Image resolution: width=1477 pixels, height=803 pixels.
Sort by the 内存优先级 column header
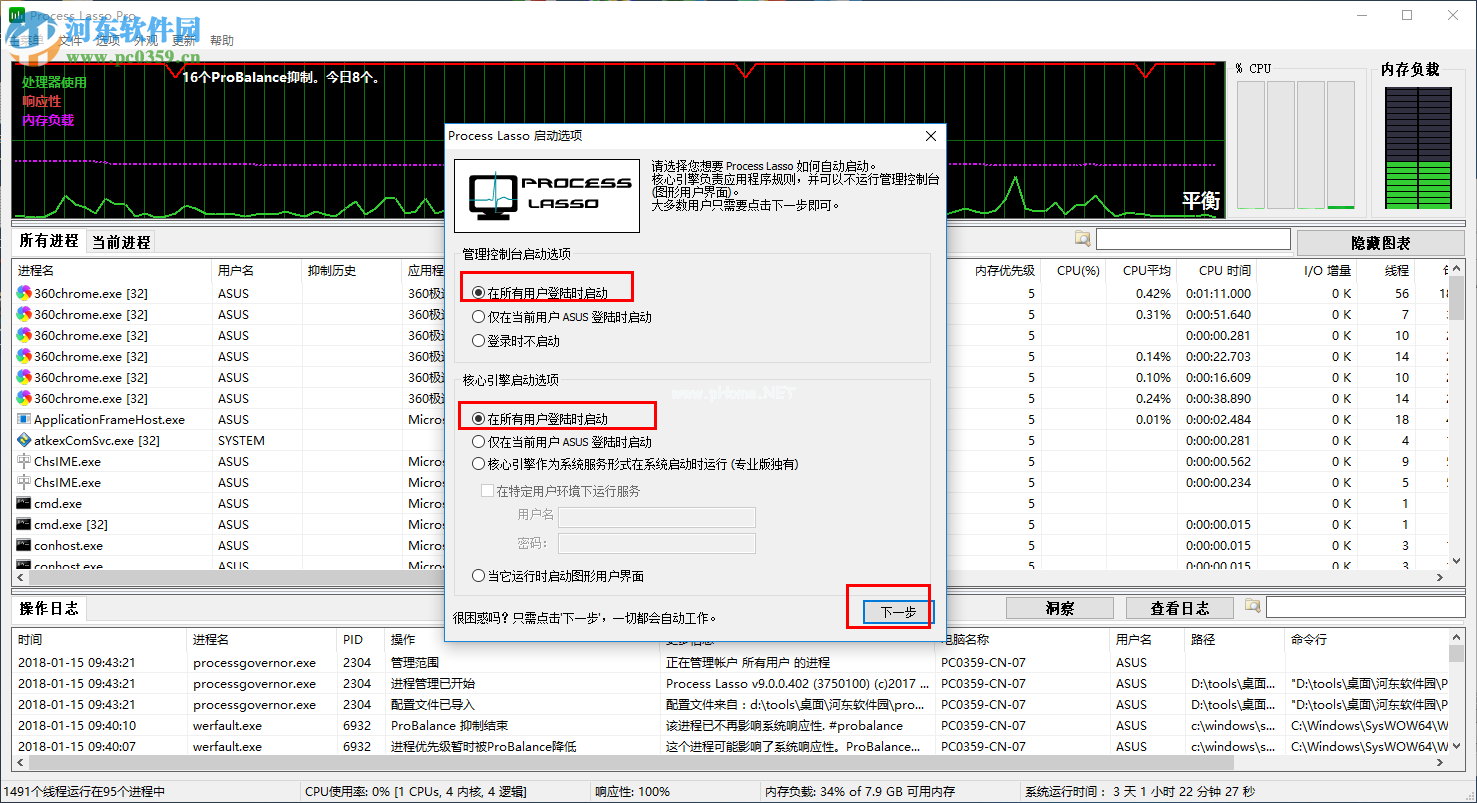coord(1005,270)
